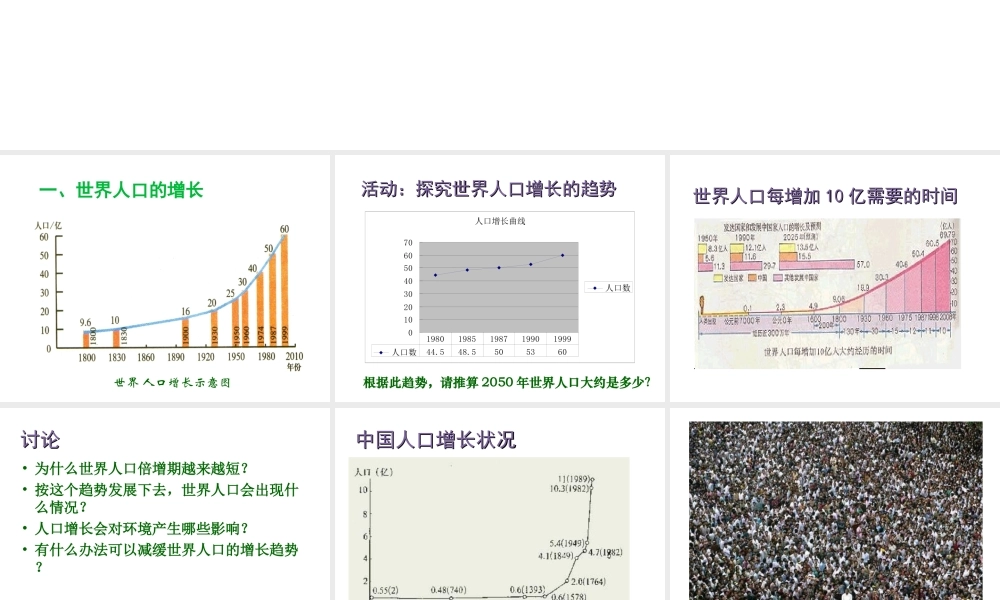Click the bullet 为什么世界人口倍增期越来越短？

click(142, 469)
